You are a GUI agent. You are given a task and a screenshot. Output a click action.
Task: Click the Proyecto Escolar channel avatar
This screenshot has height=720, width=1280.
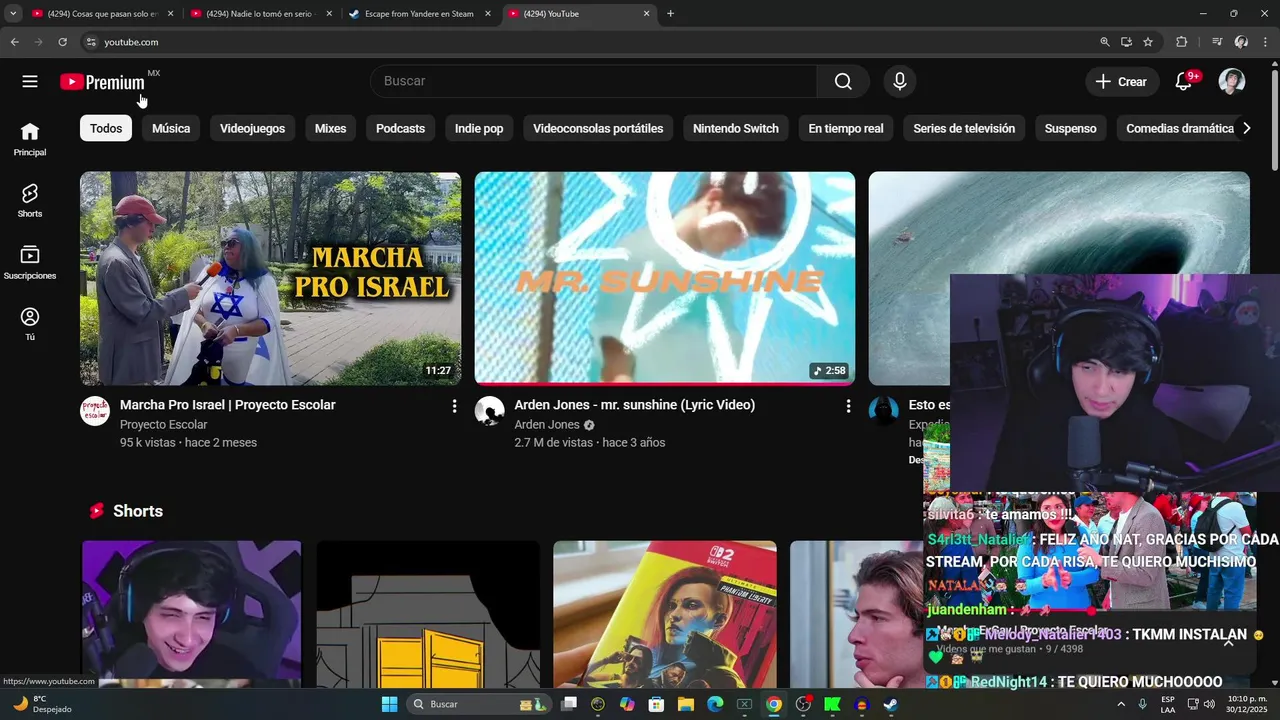coord(95,411)
